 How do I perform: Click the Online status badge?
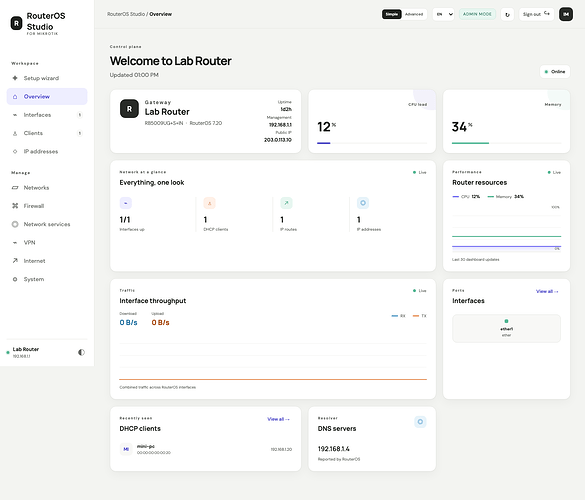(x=555, y=72)
